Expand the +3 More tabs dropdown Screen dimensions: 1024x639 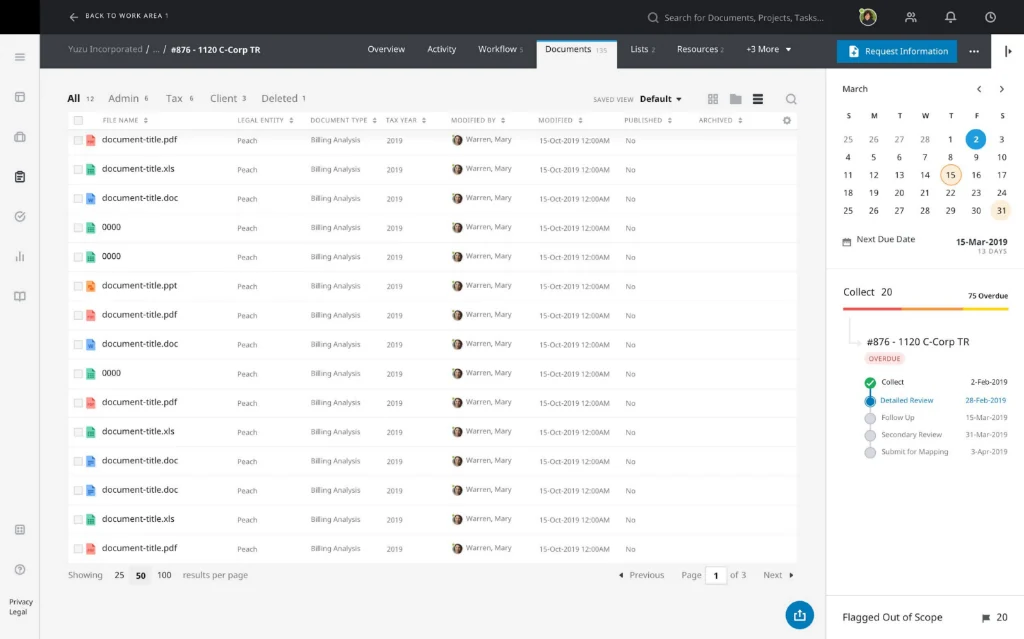768,49
